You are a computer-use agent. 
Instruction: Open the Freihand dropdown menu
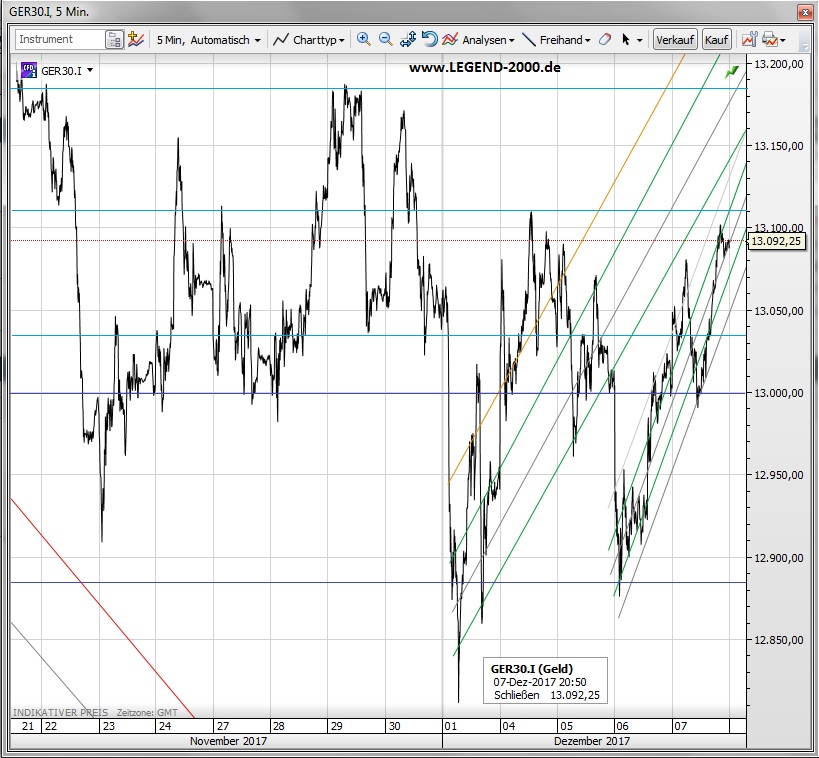[x=565, y=40]
